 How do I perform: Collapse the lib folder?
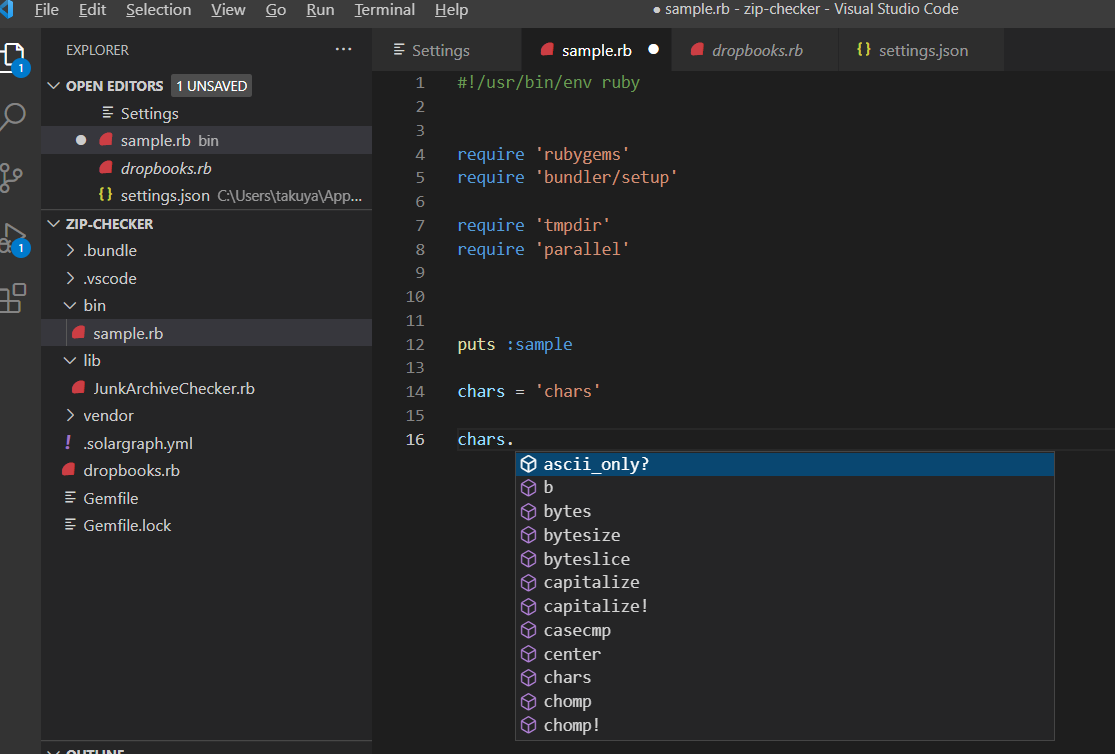(70, 361)
